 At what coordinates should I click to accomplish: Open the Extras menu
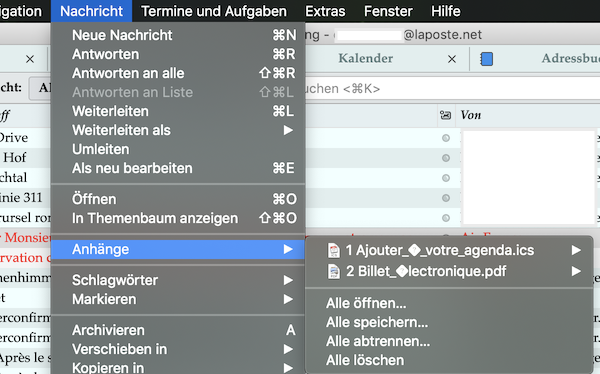pyautogui.click(x=325, y=11)
